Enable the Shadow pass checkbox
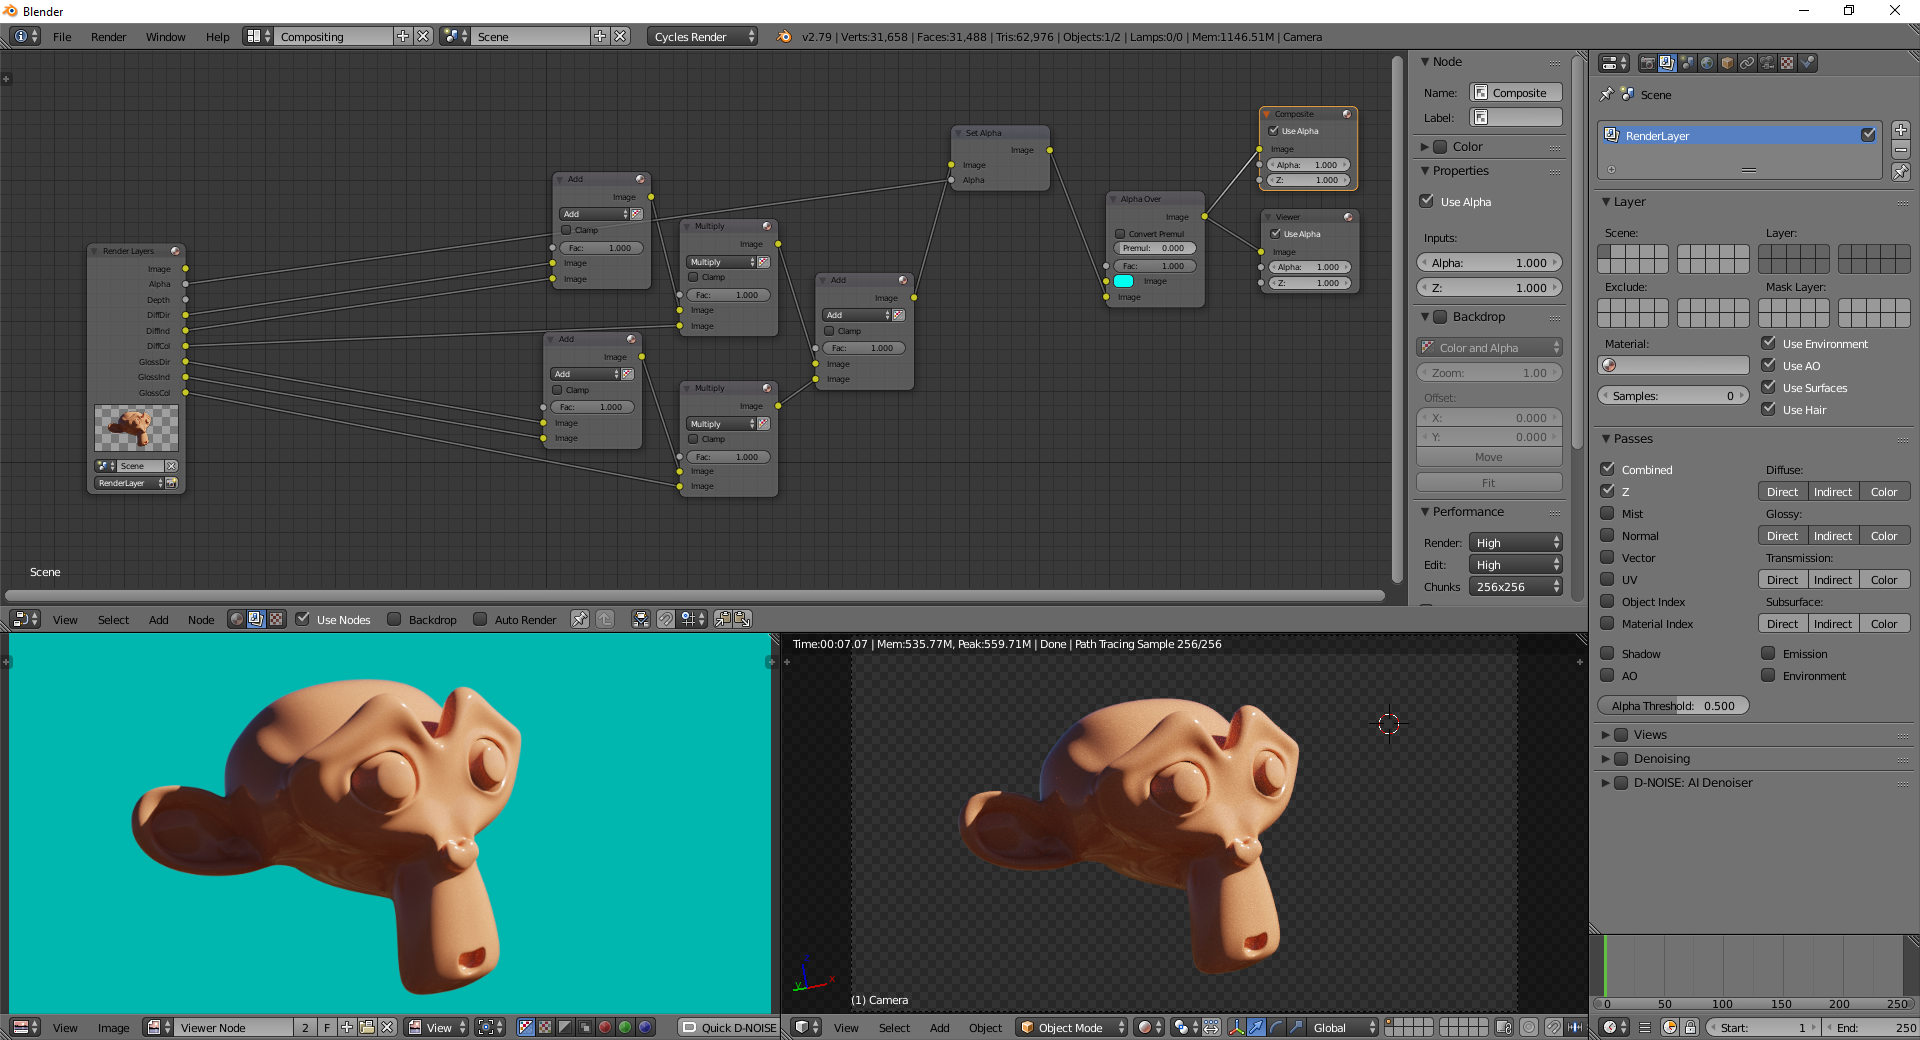Screen dimensions: 1920x1040 pyautogui.click(x=1608, y=653)
